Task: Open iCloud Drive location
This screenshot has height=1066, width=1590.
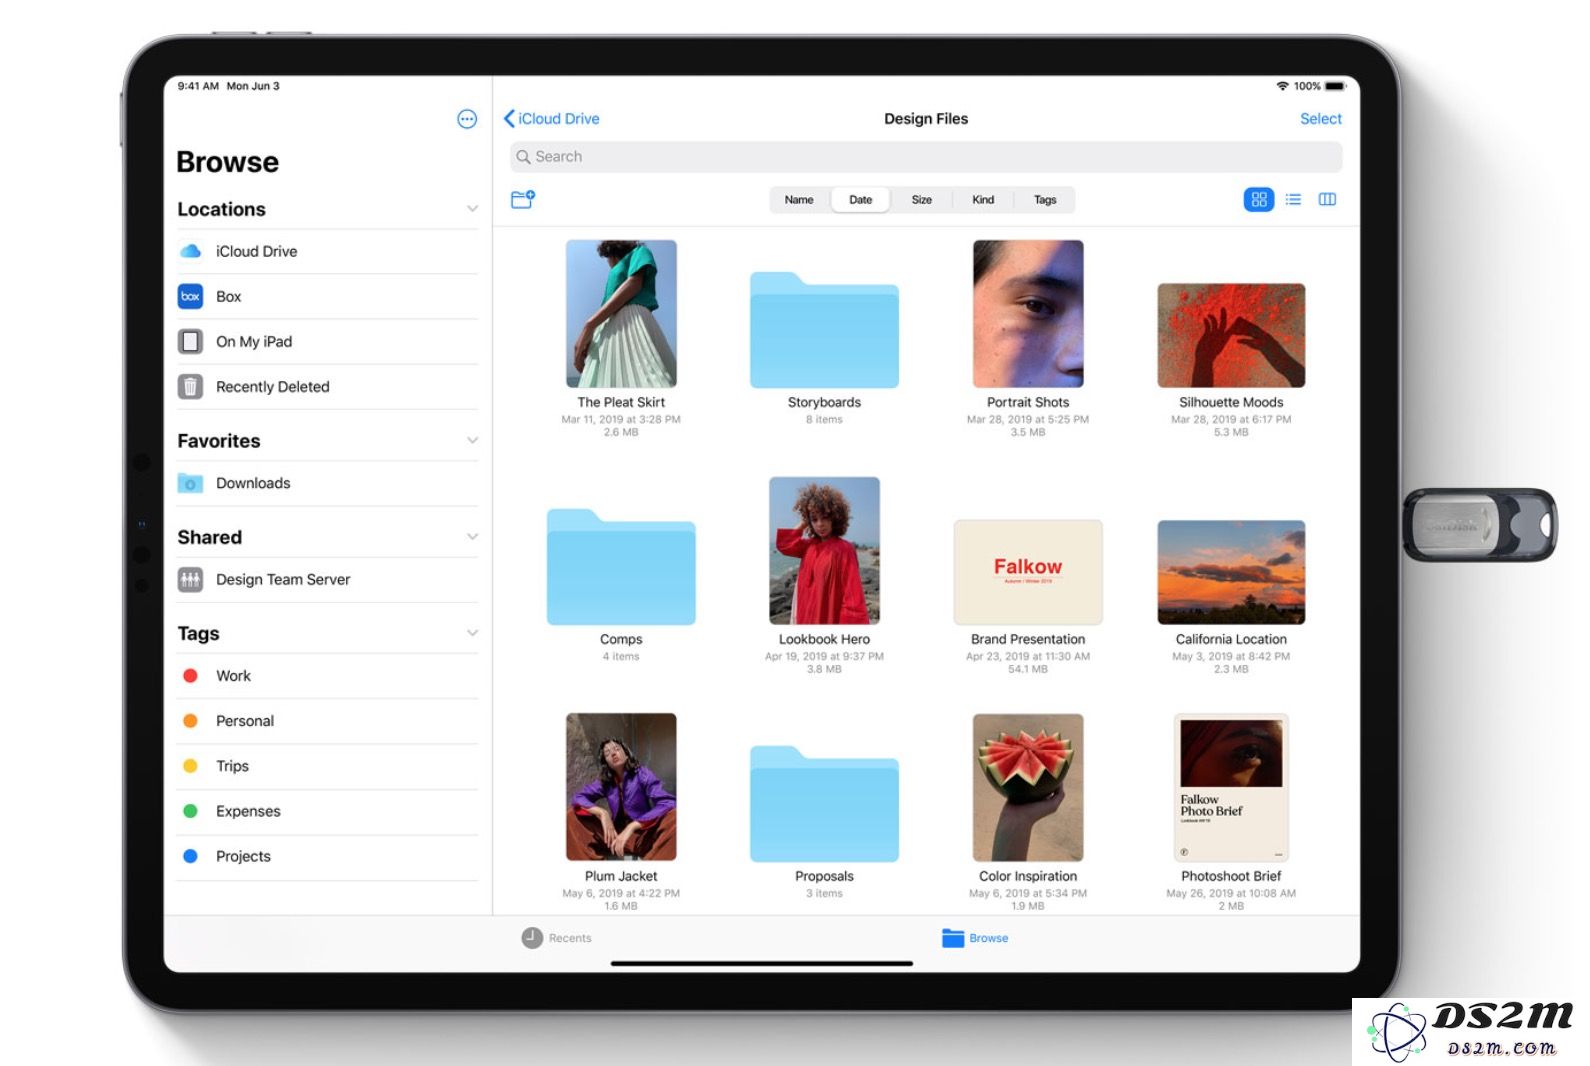Action: [327, 251]
